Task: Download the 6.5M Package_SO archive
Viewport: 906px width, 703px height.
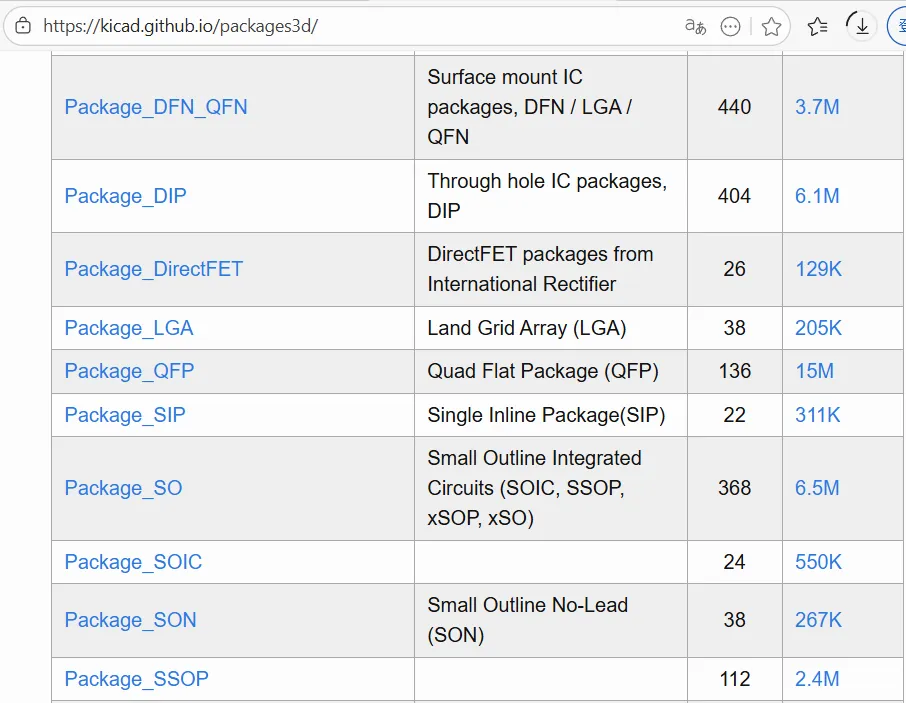Action: click(817, 488)
